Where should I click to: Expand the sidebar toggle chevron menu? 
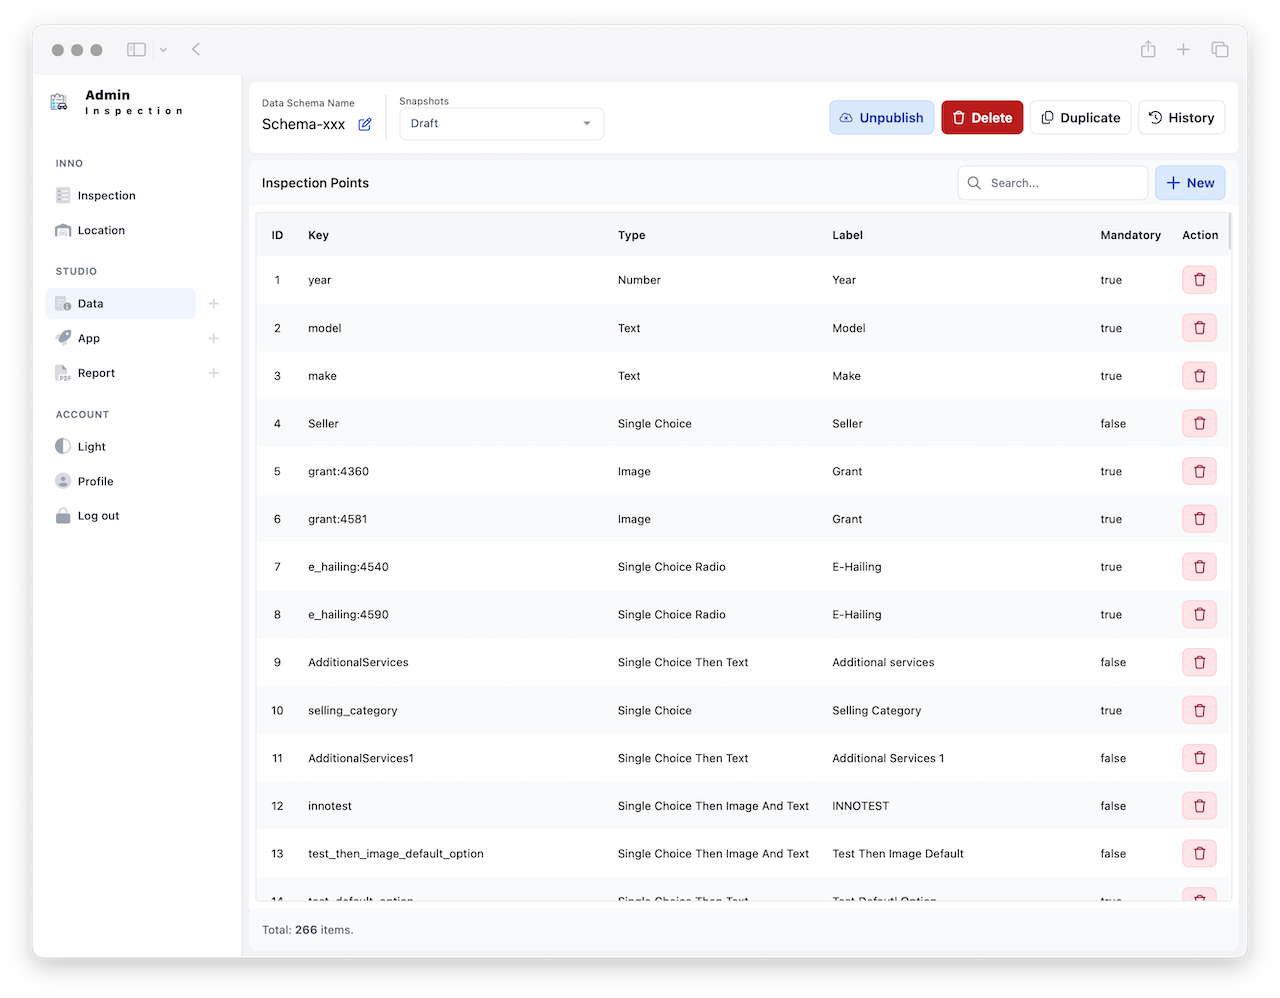[x=163, y=50]
